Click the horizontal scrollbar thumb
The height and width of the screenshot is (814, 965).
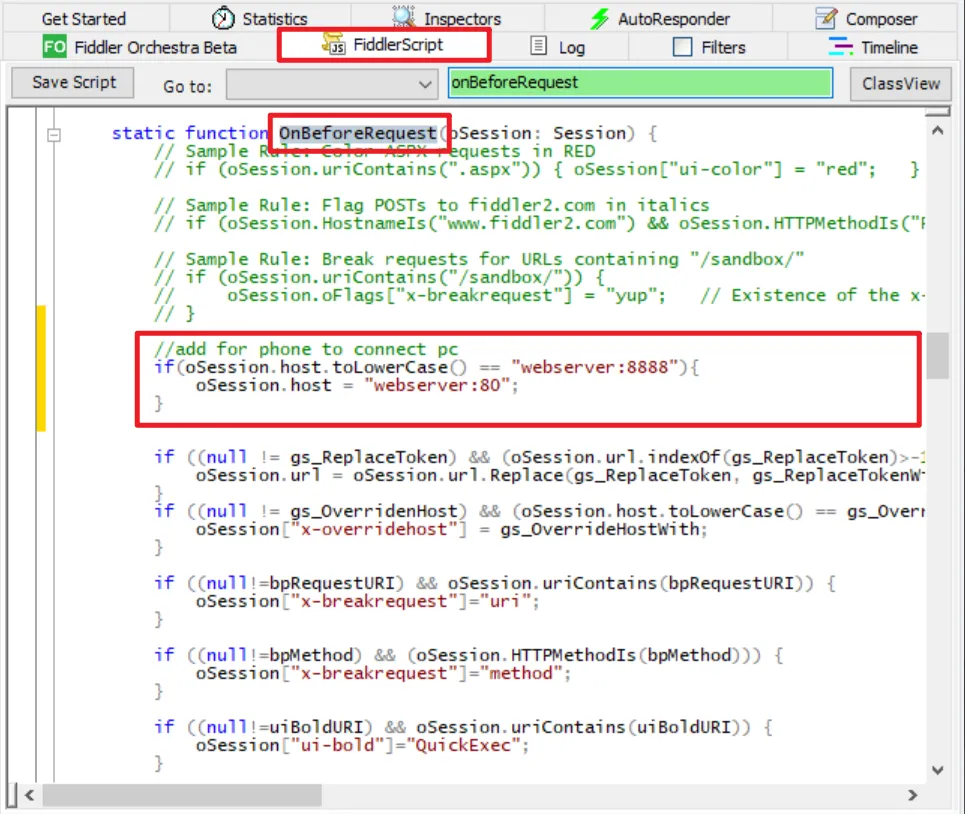182,795
